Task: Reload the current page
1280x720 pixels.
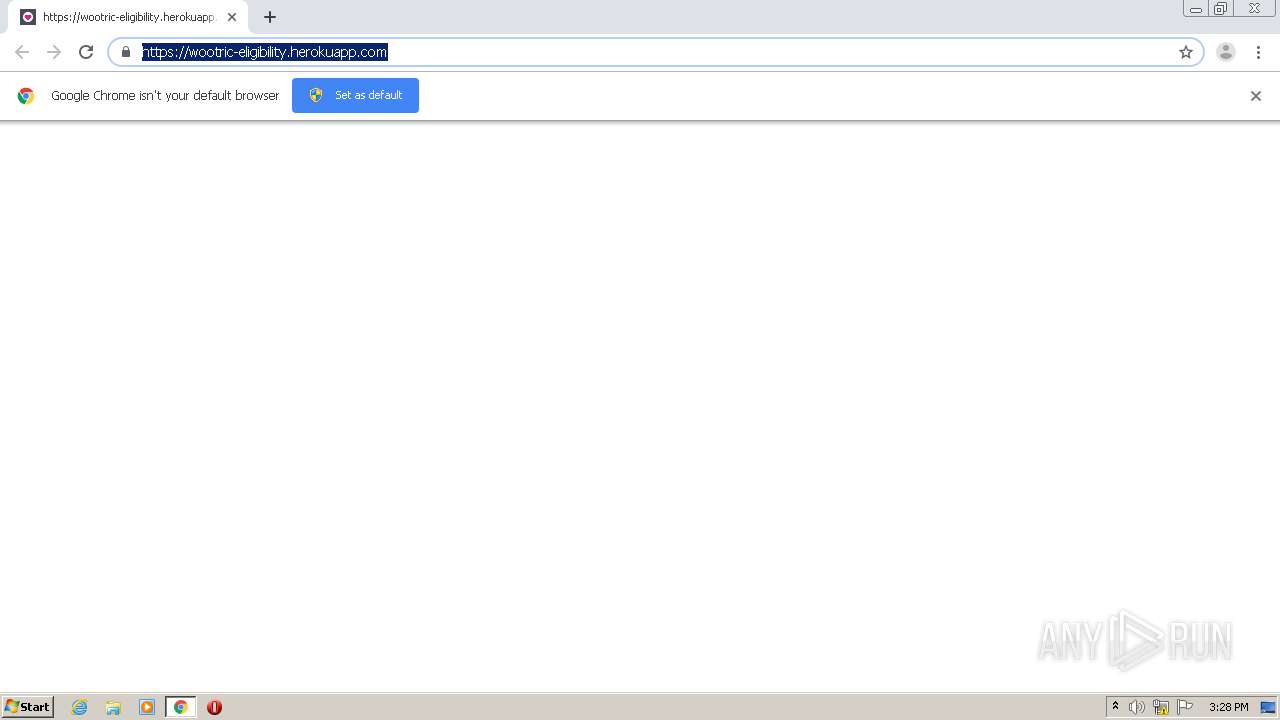Action: tap(86, 52)
